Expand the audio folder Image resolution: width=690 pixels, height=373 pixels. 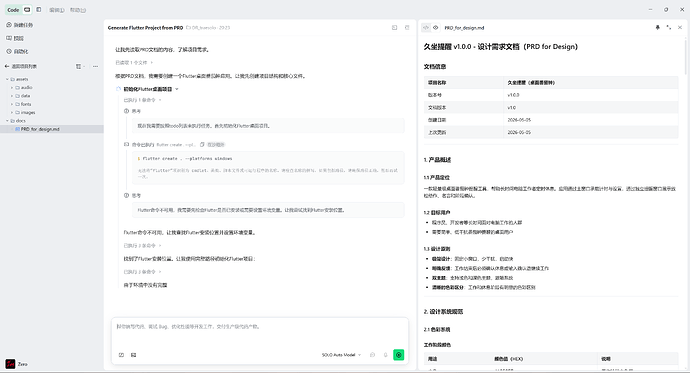tap(12, 88)
